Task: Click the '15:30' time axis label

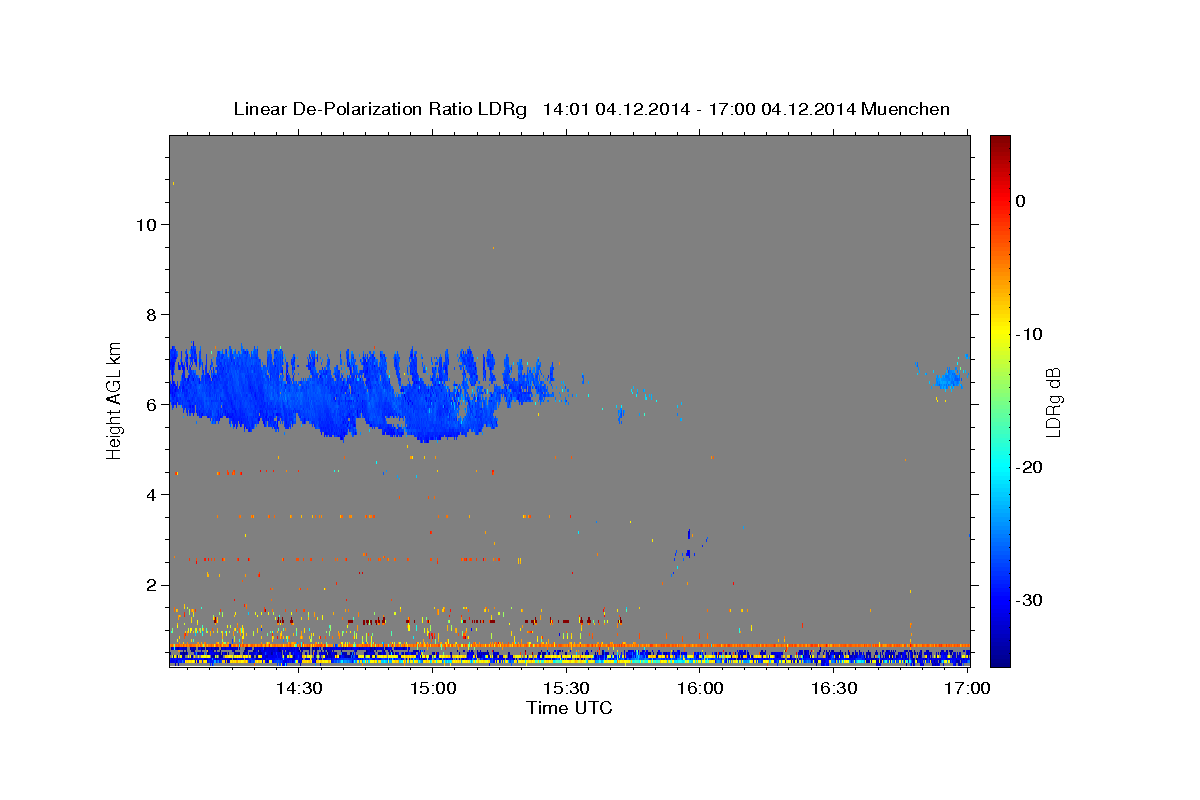Action: point(566,688)
